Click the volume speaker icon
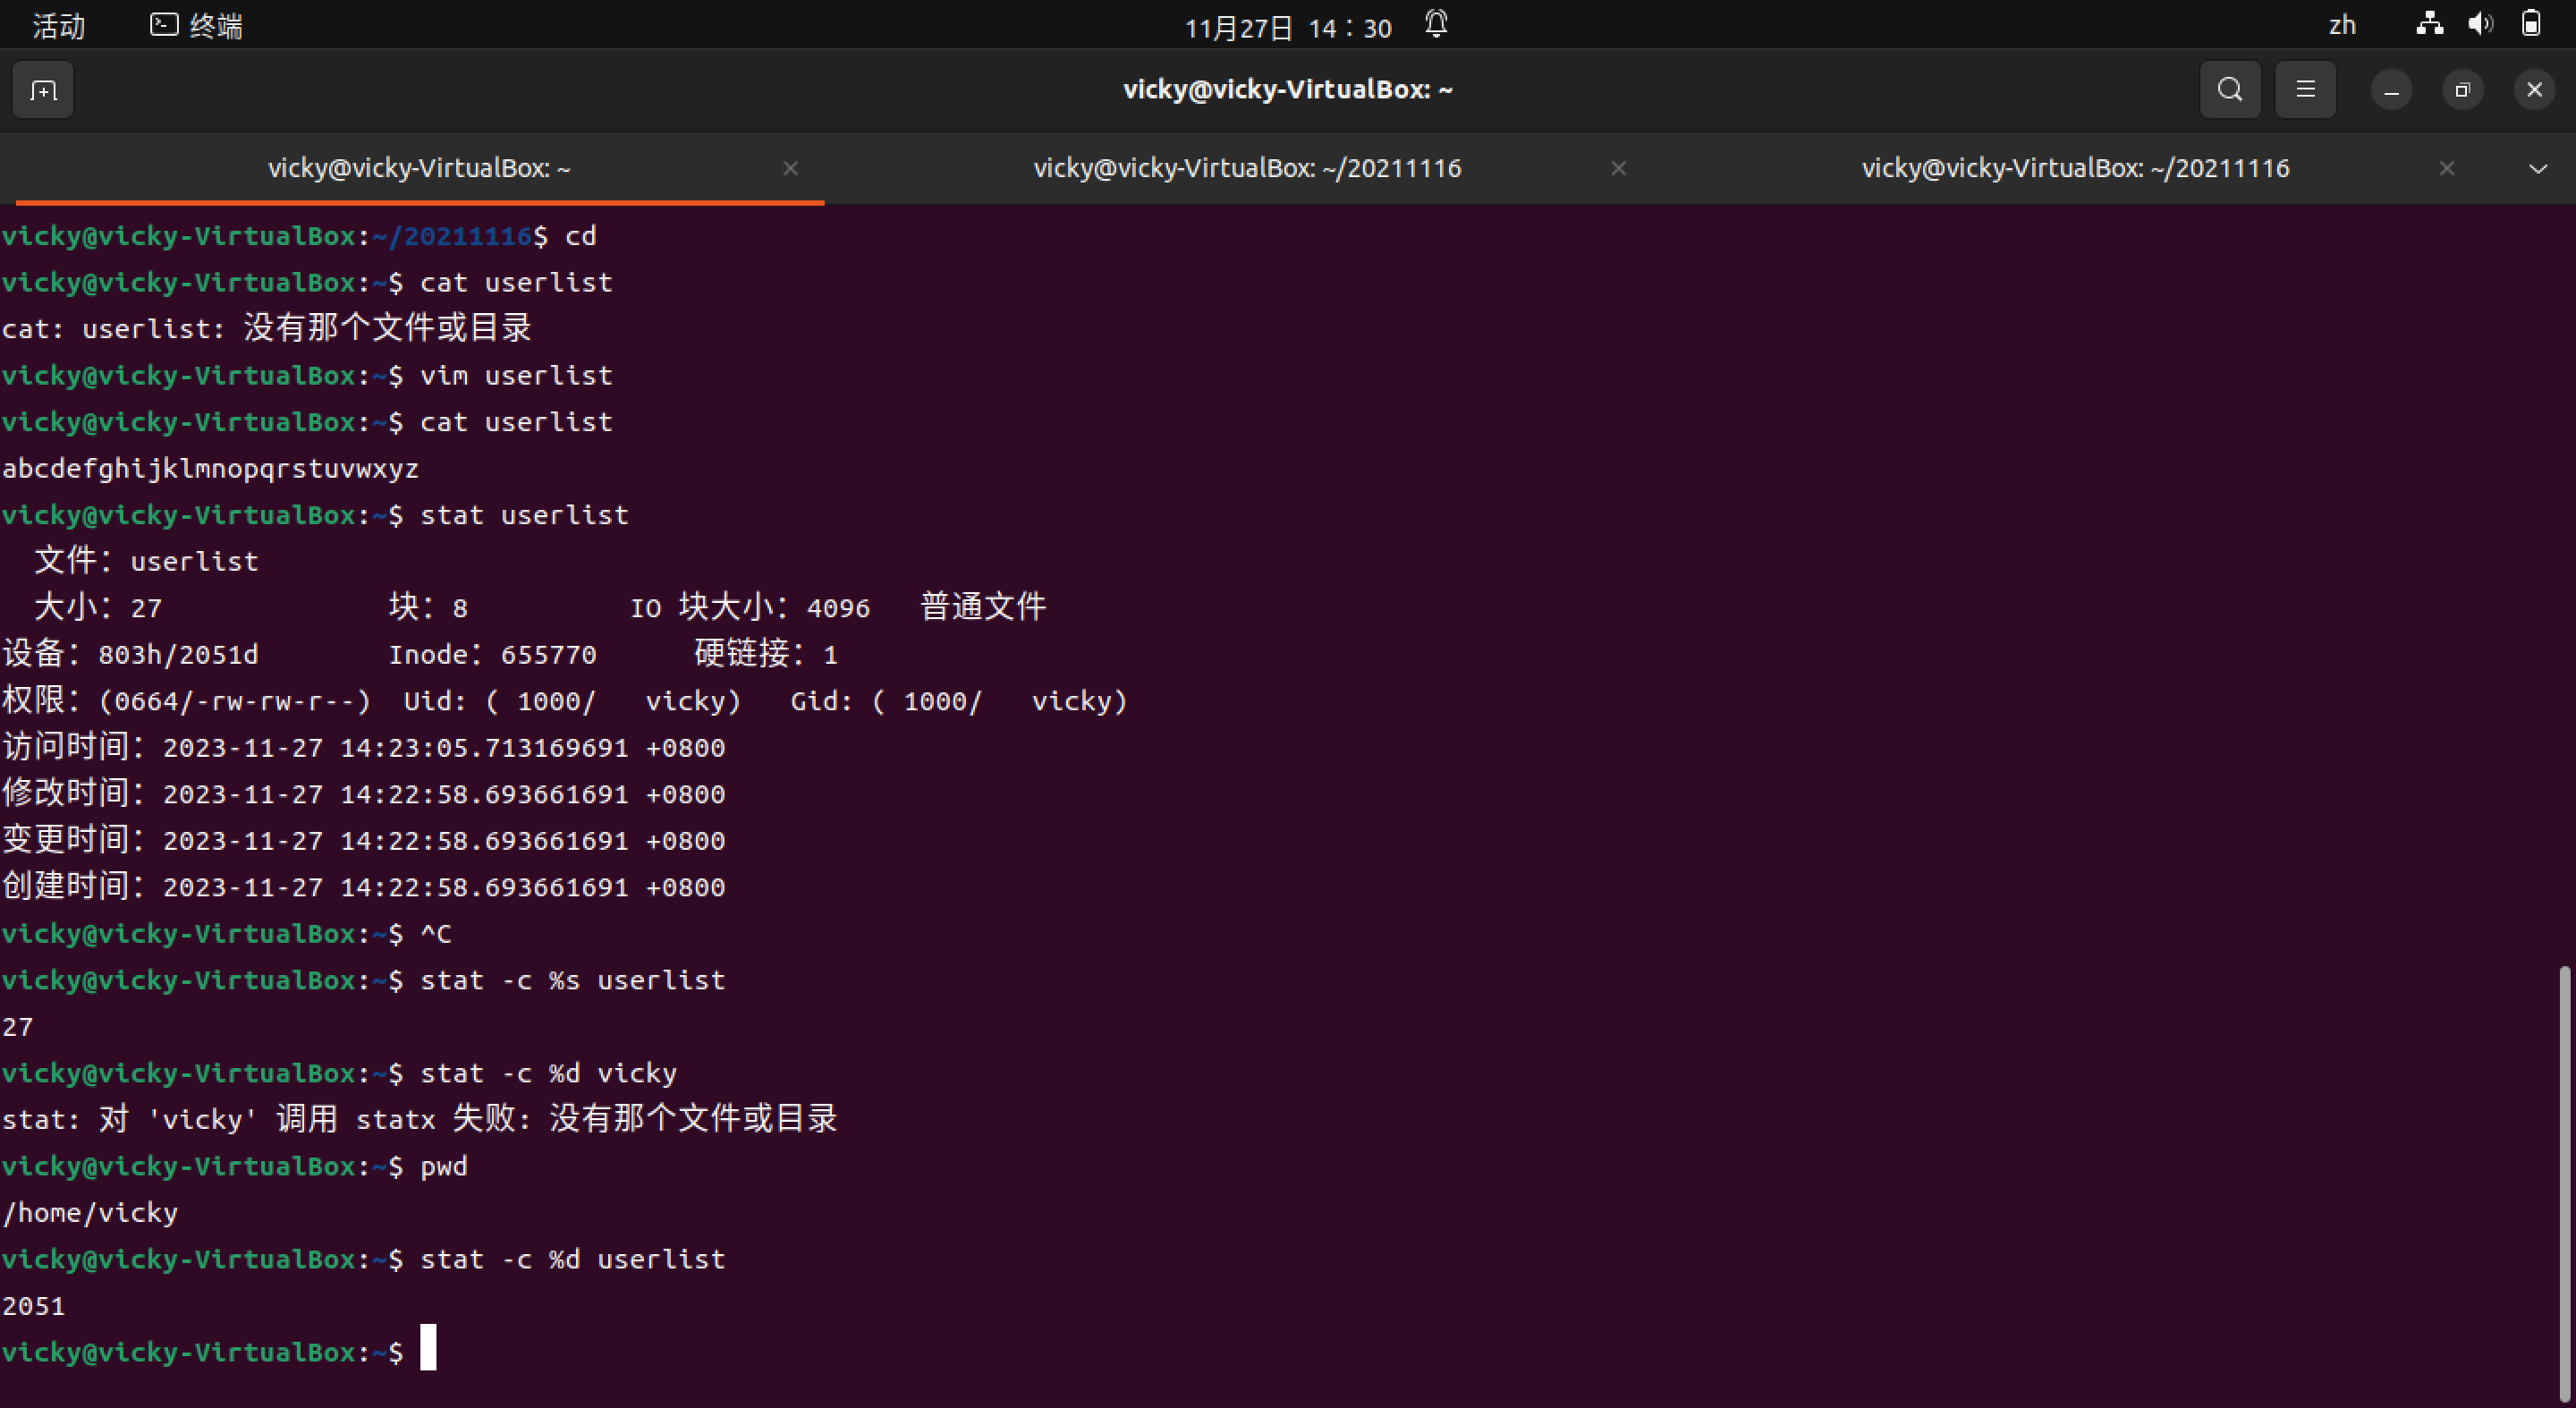Image resolution: width=2576 pixels, height=1408 pixels. coord(2480,24)
